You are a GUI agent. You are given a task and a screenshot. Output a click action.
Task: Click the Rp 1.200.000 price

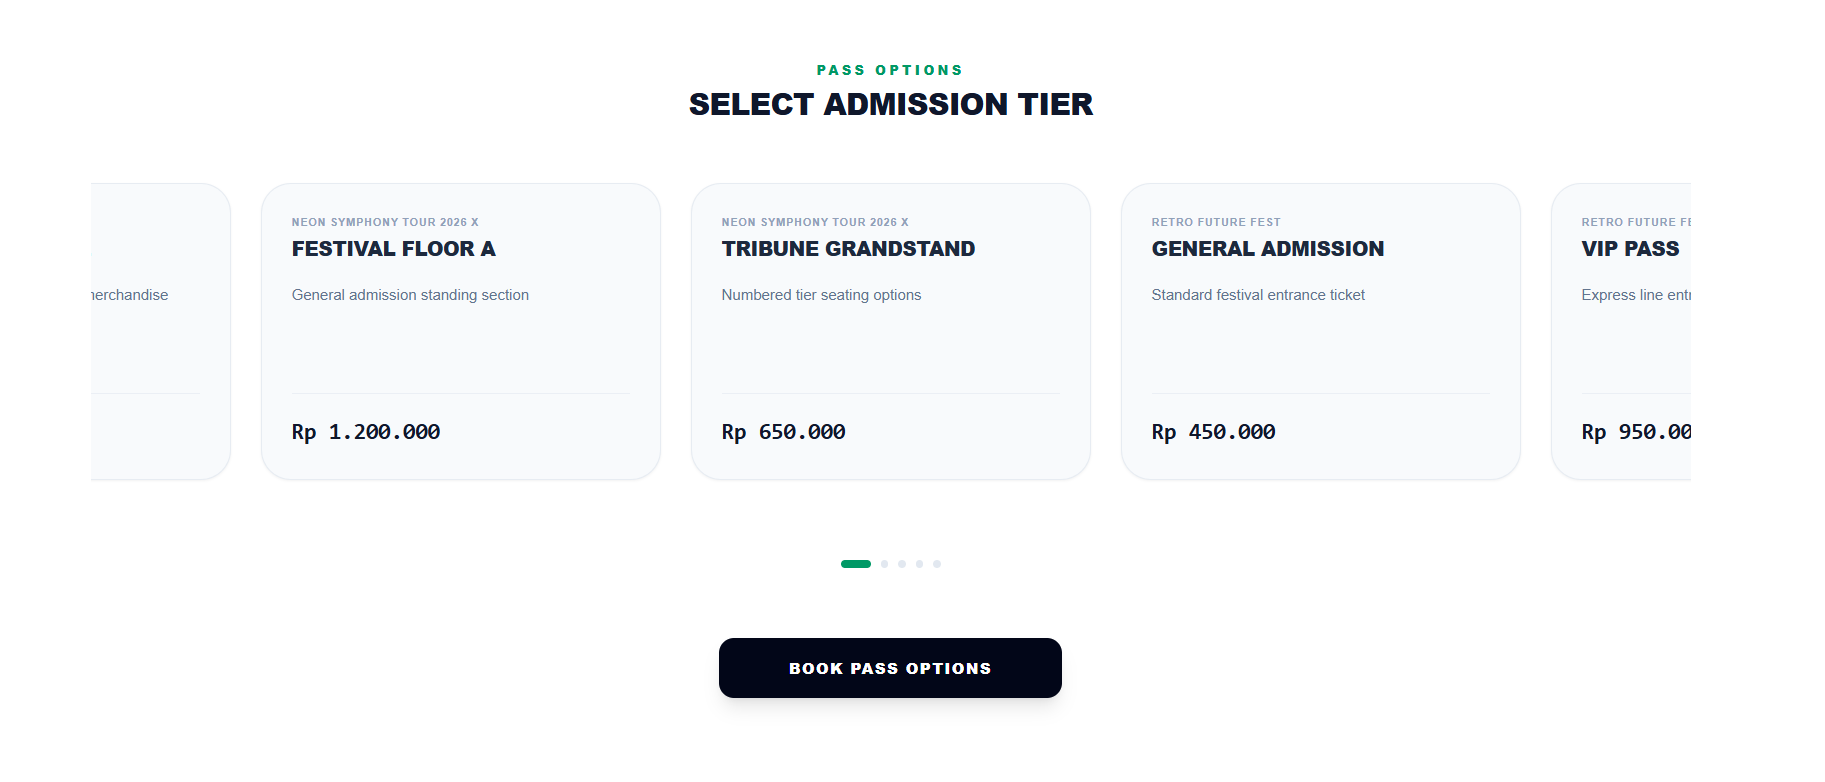pyautogui.click(x=366, y=432)
